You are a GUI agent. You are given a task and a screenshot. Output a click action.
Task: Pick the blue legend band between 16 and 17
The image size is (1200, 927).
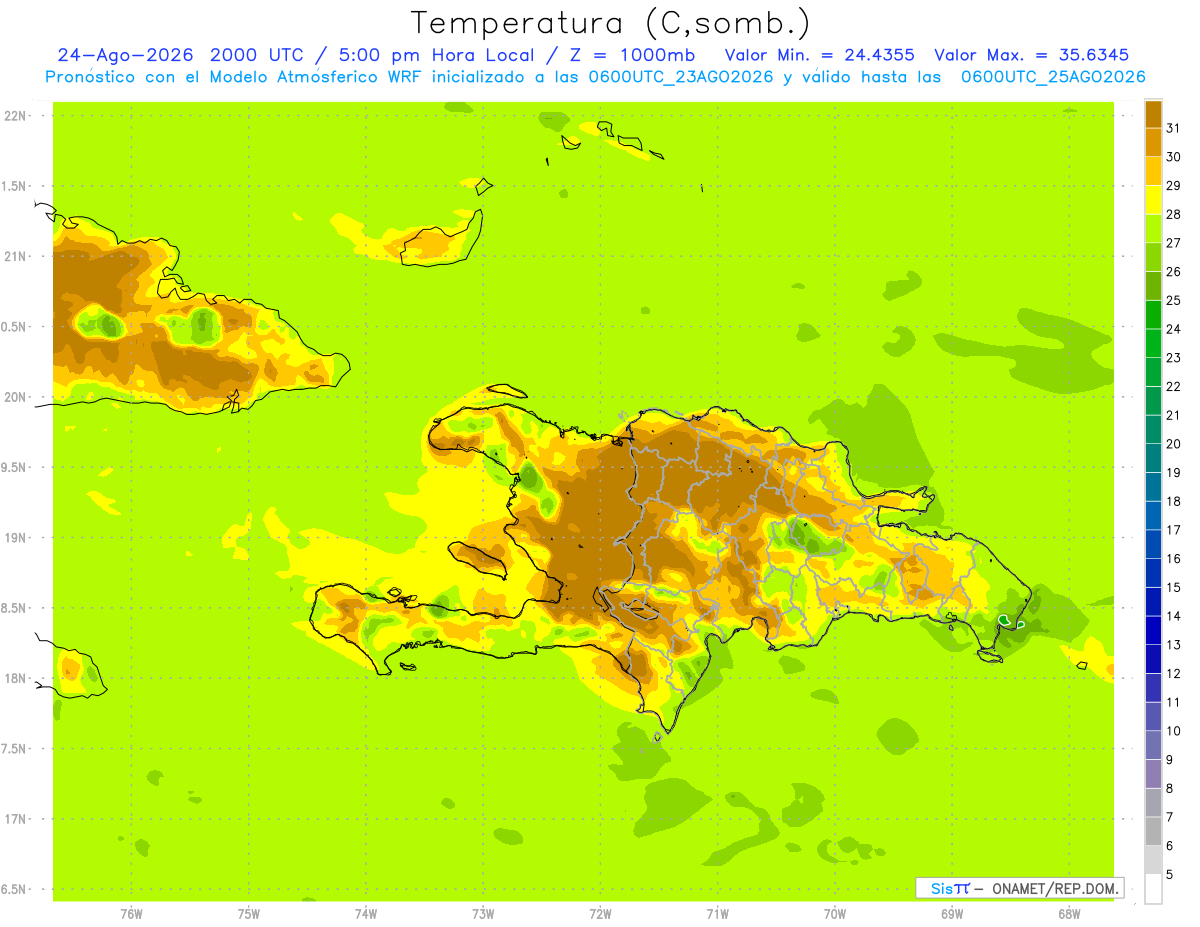tap(1153, 544)
